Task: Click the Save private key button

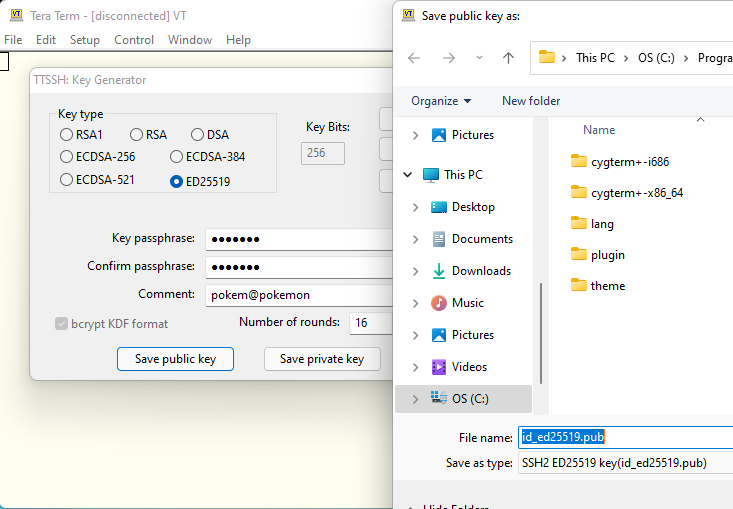Action: [322, 359]
